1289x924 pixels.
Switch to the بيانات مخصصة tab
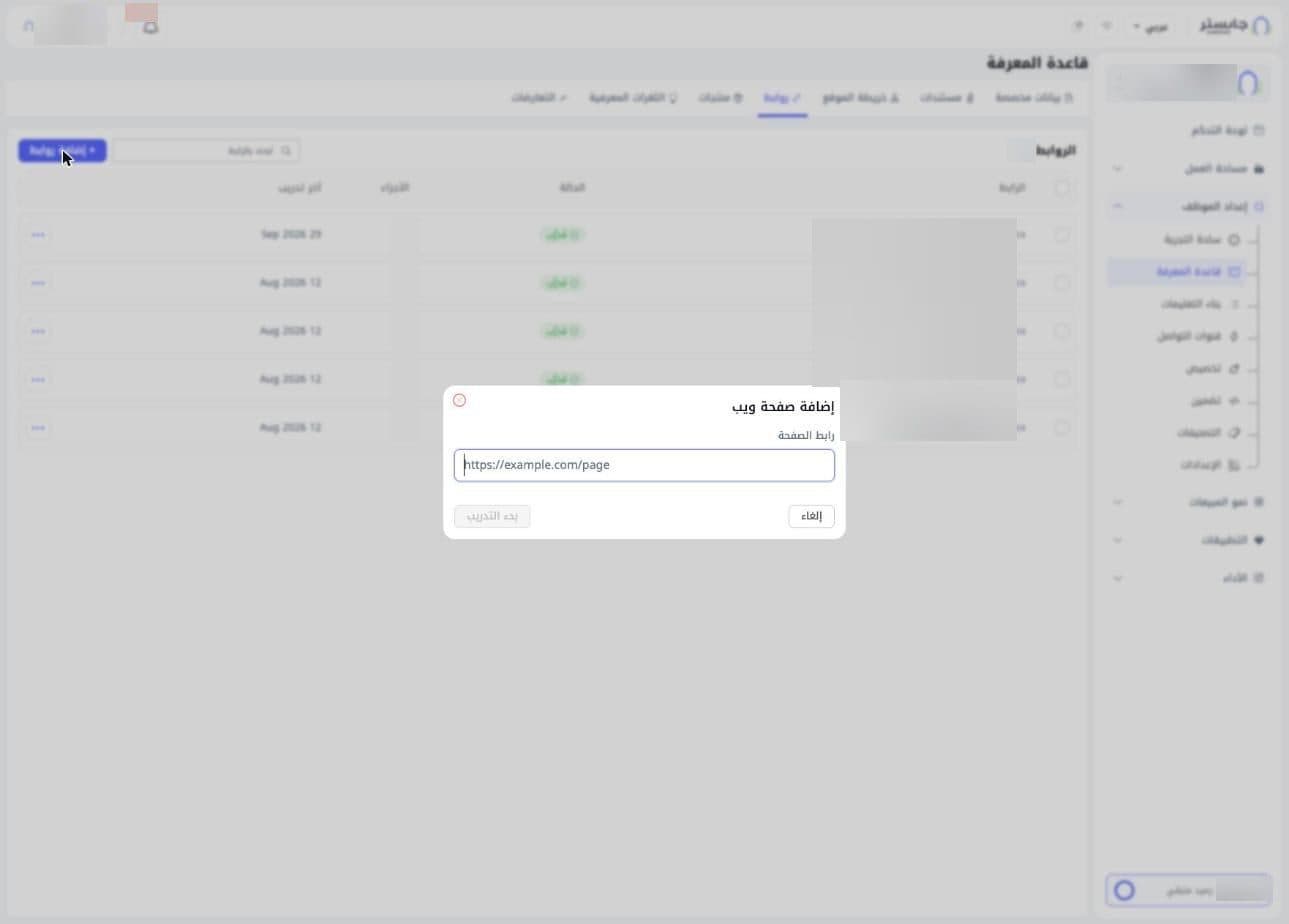tap(1034, 98)
